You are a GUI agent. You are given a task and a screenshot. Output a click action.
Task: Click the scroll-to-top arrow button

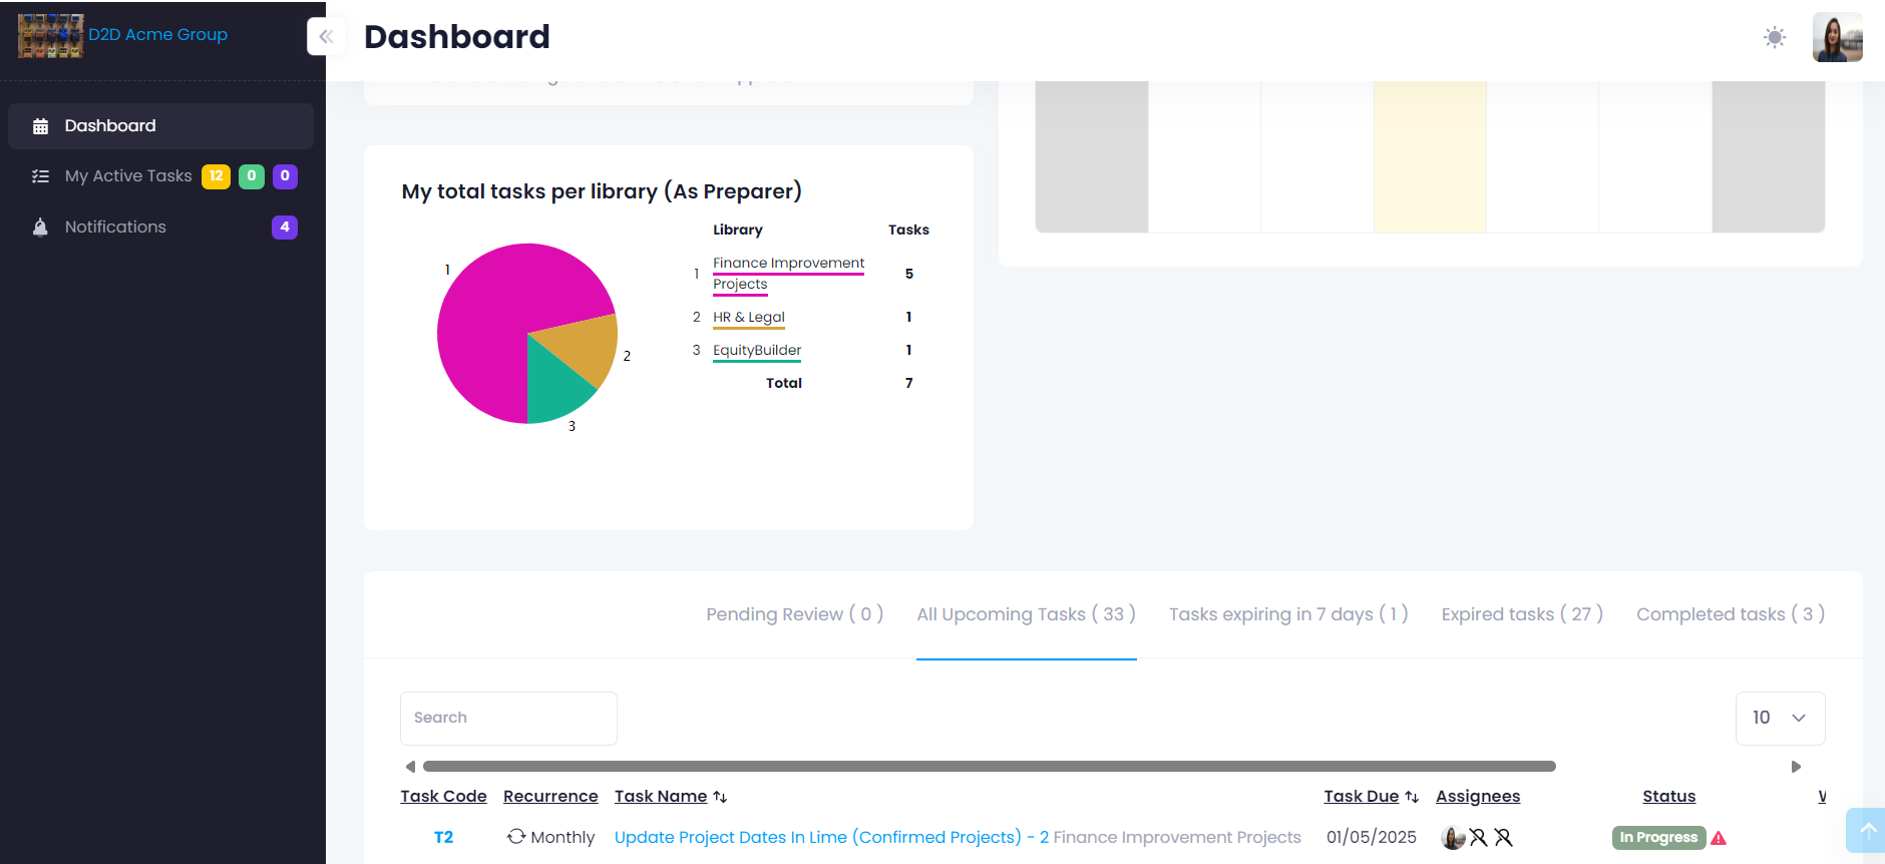click(x=1866, y=830)
